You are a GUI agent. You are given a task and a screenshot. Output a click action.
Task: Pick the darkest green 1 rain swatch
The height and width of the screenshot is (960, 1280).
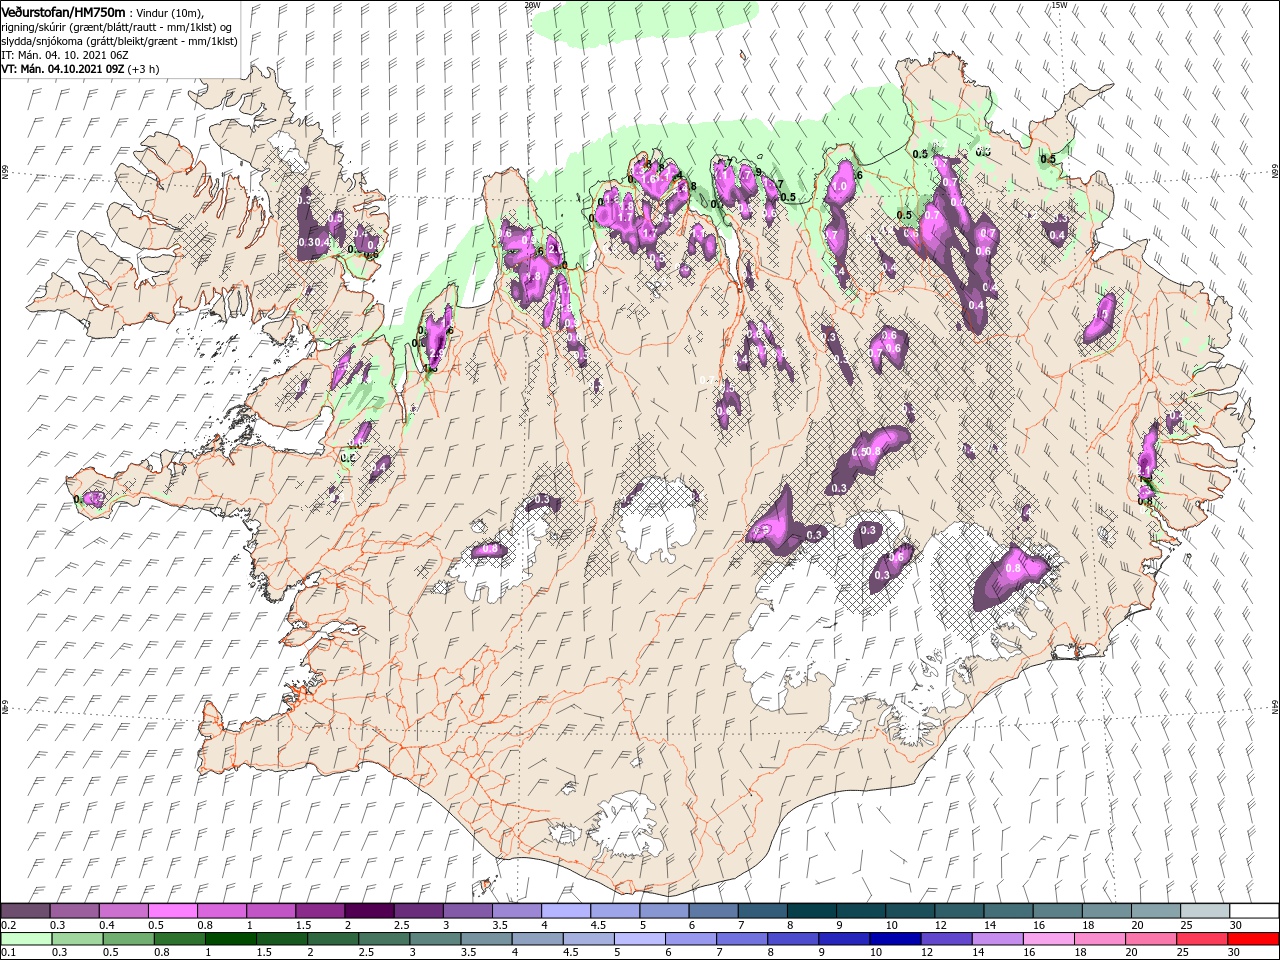pos(230,939)
